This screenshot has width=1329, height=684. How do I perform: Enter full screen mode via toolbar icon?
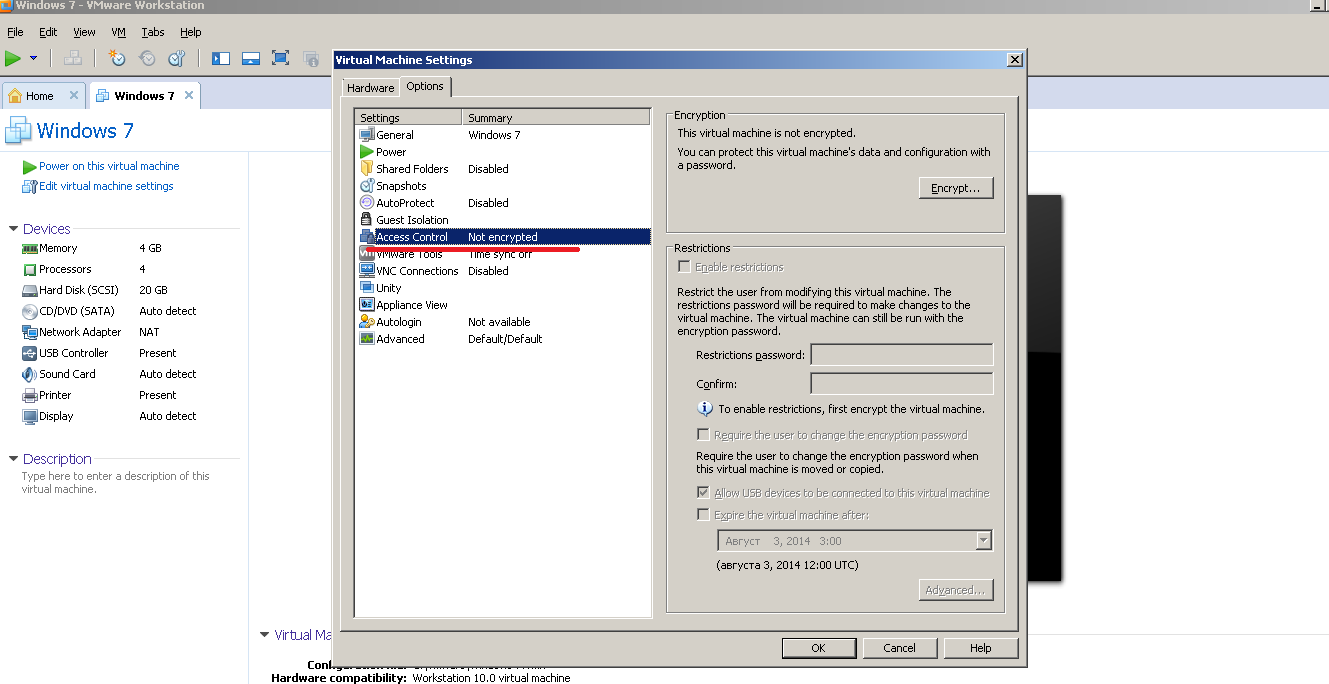pos(281,58)
